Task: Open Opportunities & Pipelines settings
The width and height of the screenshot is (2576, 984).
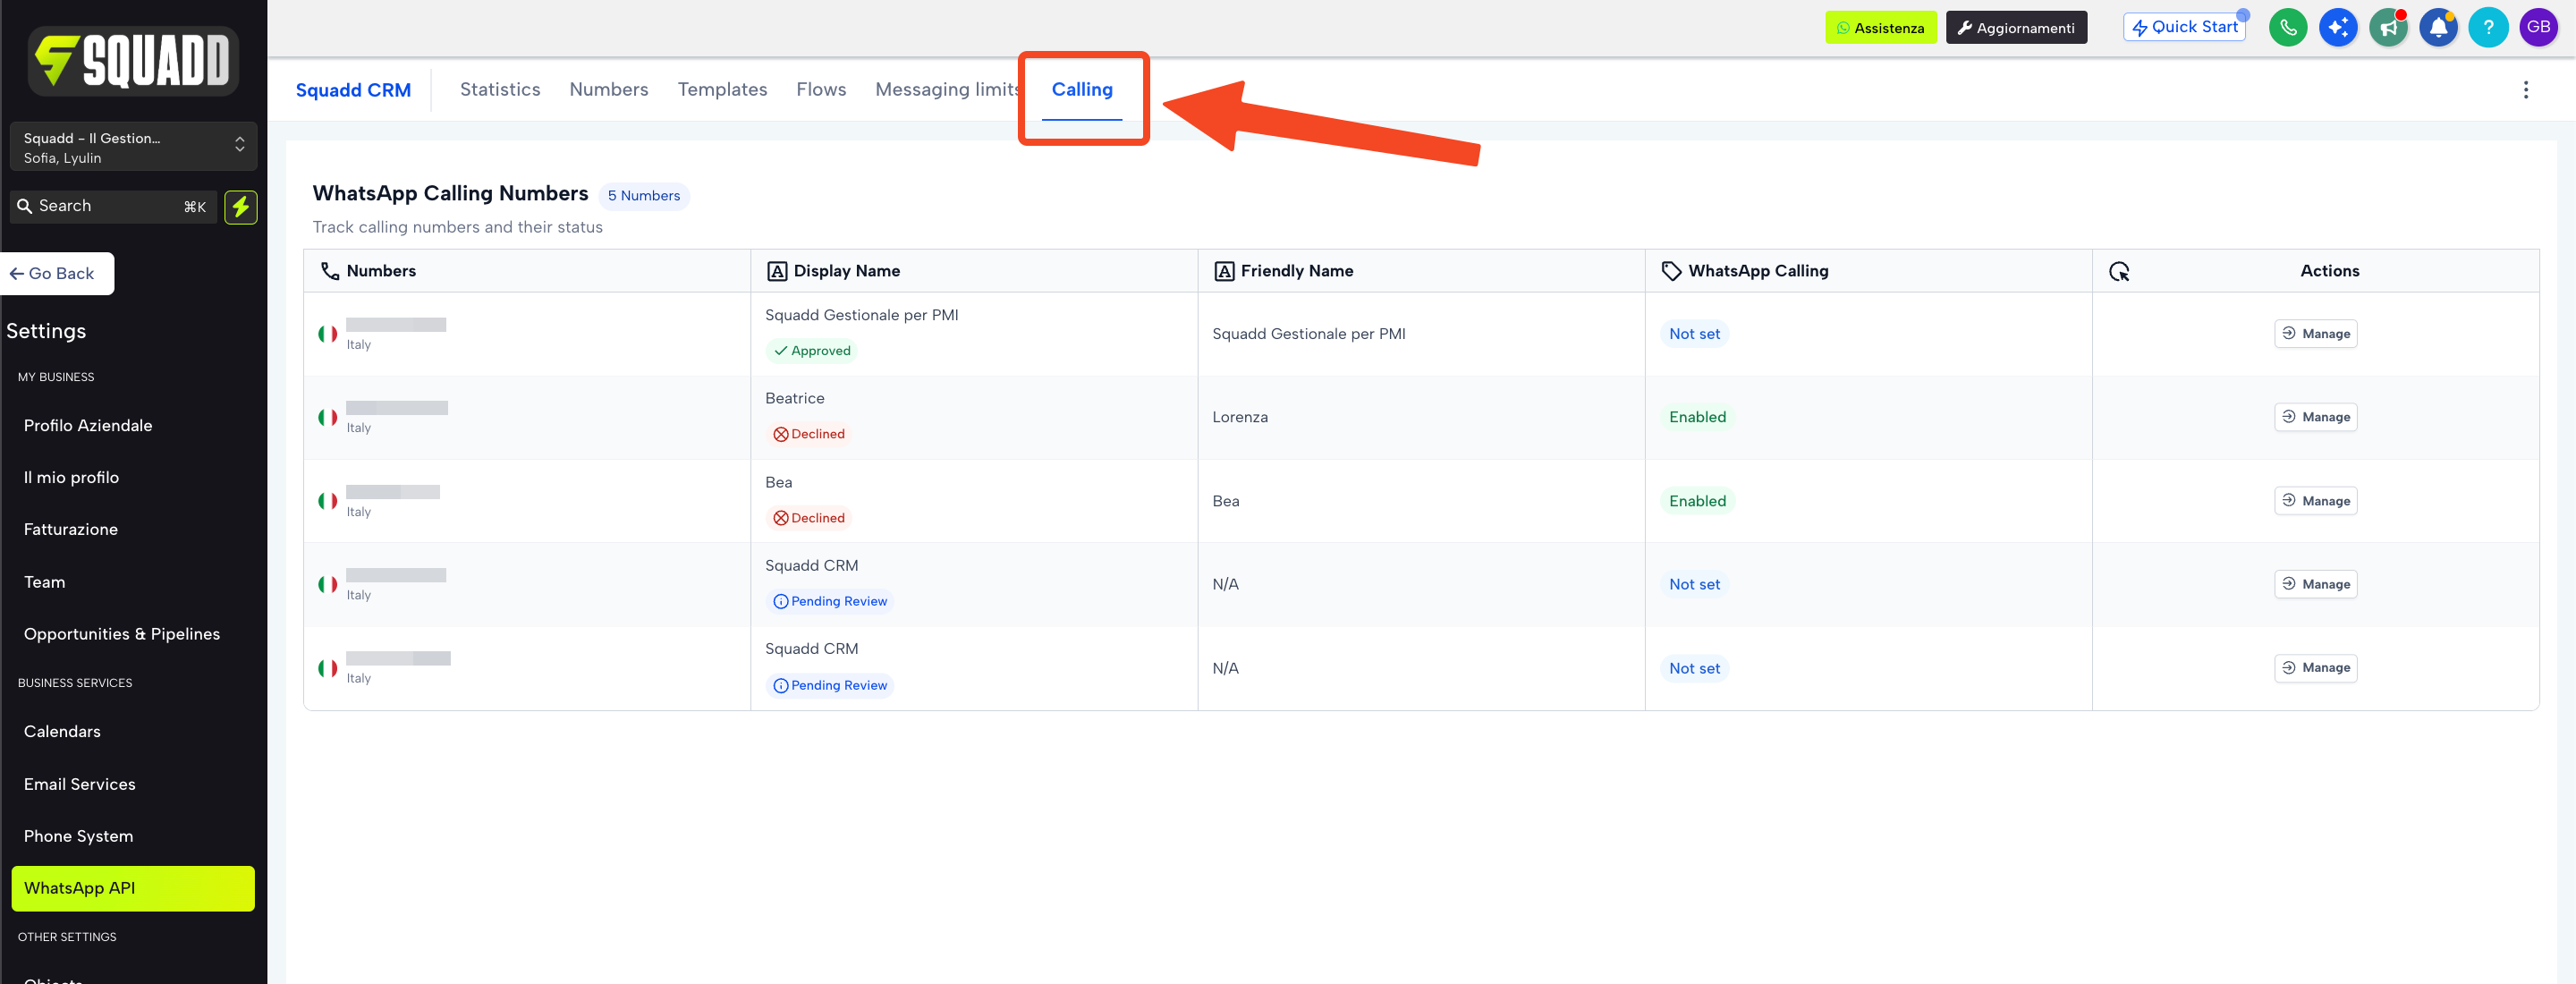Action: (122, 635)
